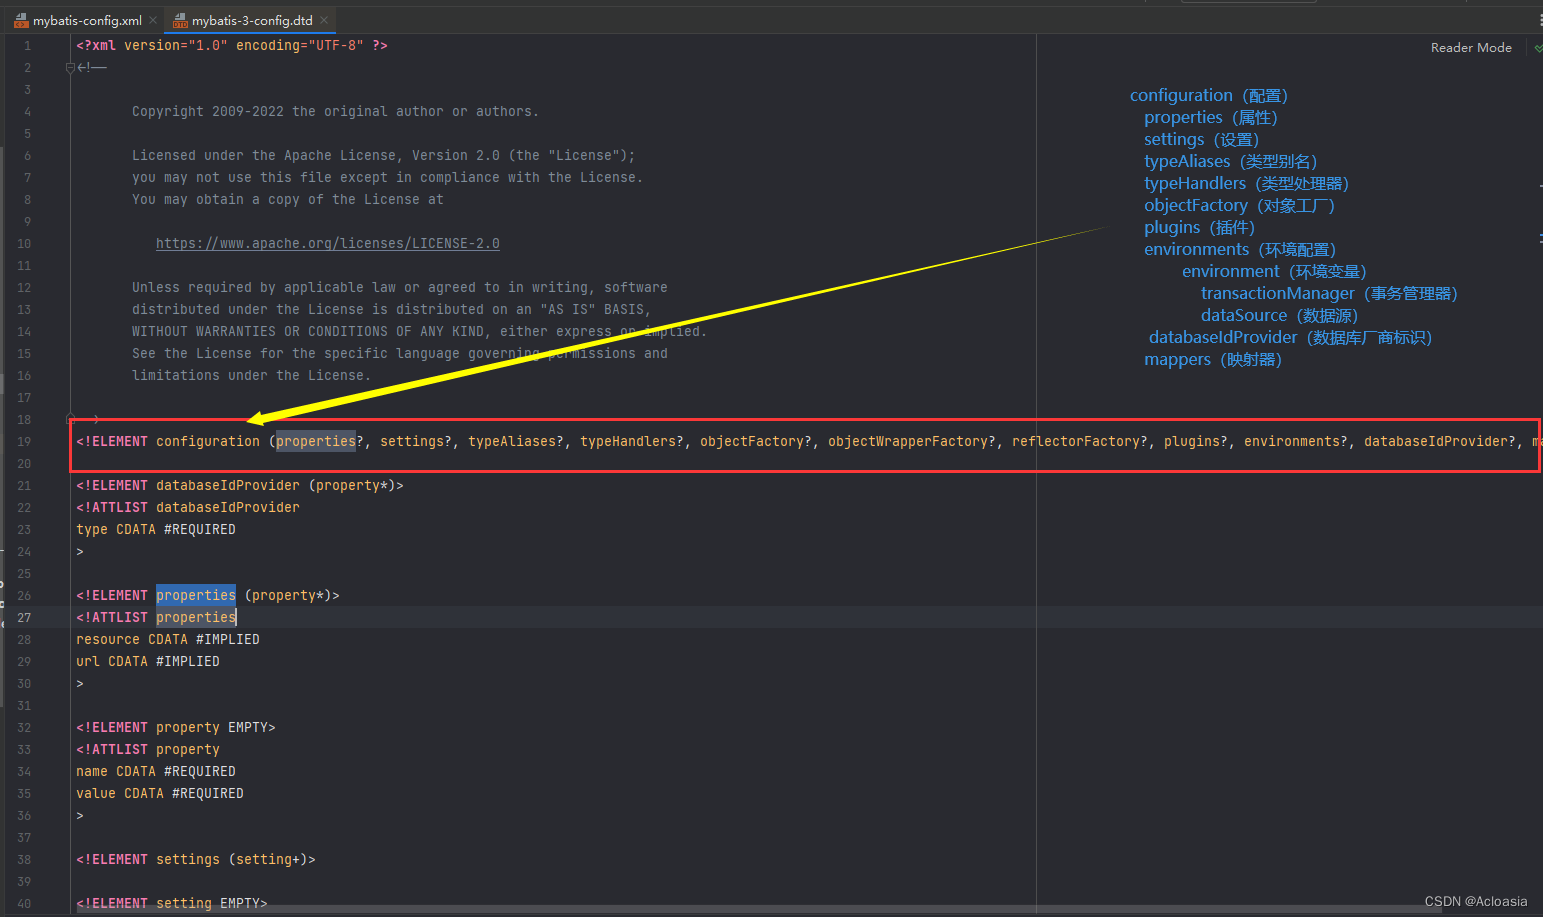Screen dimensions: 1543x917
Task: Click the configuration (配置) annotation text
Action: click(x=1207, y=94)
